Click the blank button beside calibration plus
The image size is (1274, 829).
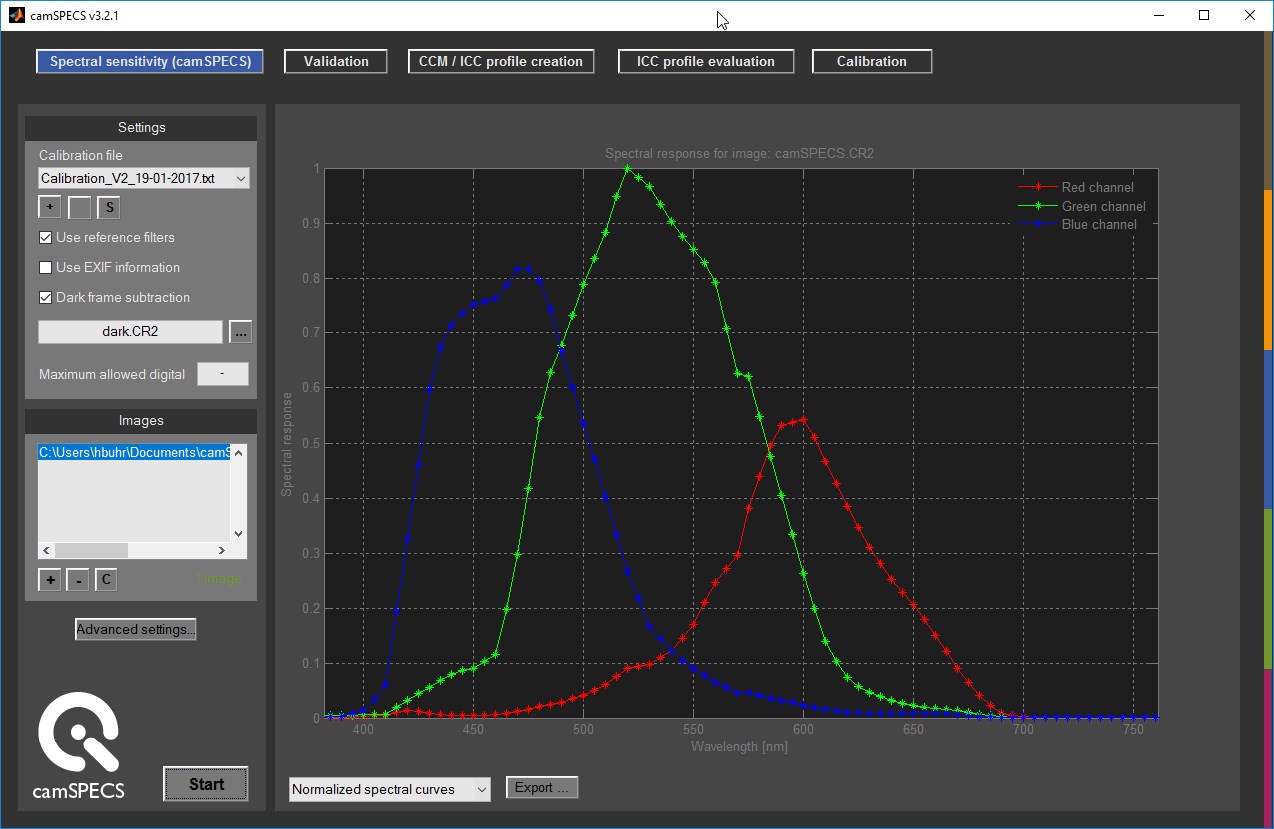pos(80,207)
